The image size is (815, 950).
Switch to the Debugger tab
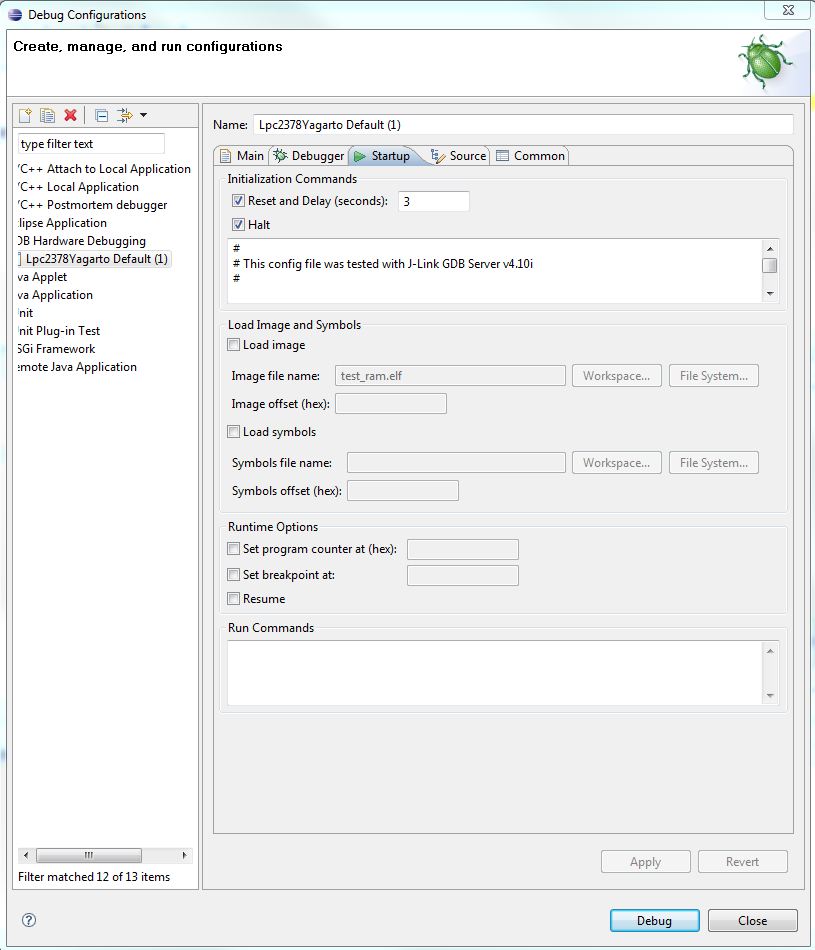308,156
